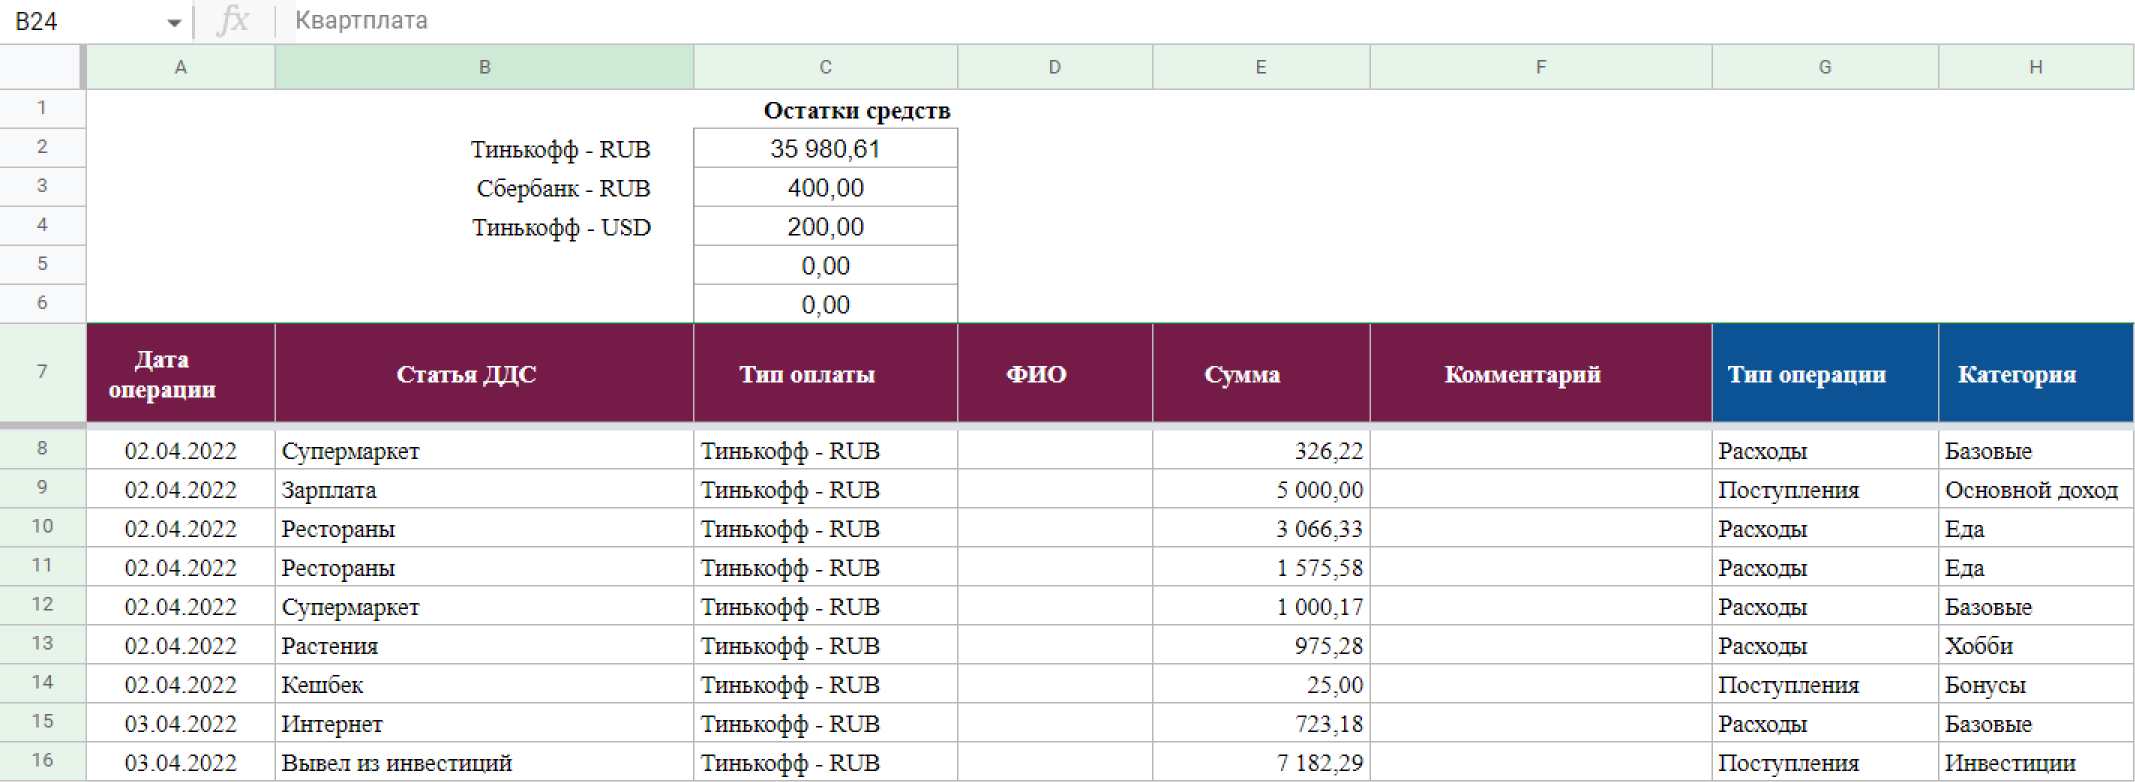
Task: Click the fx function icon
Action: (x=233, y=20)
